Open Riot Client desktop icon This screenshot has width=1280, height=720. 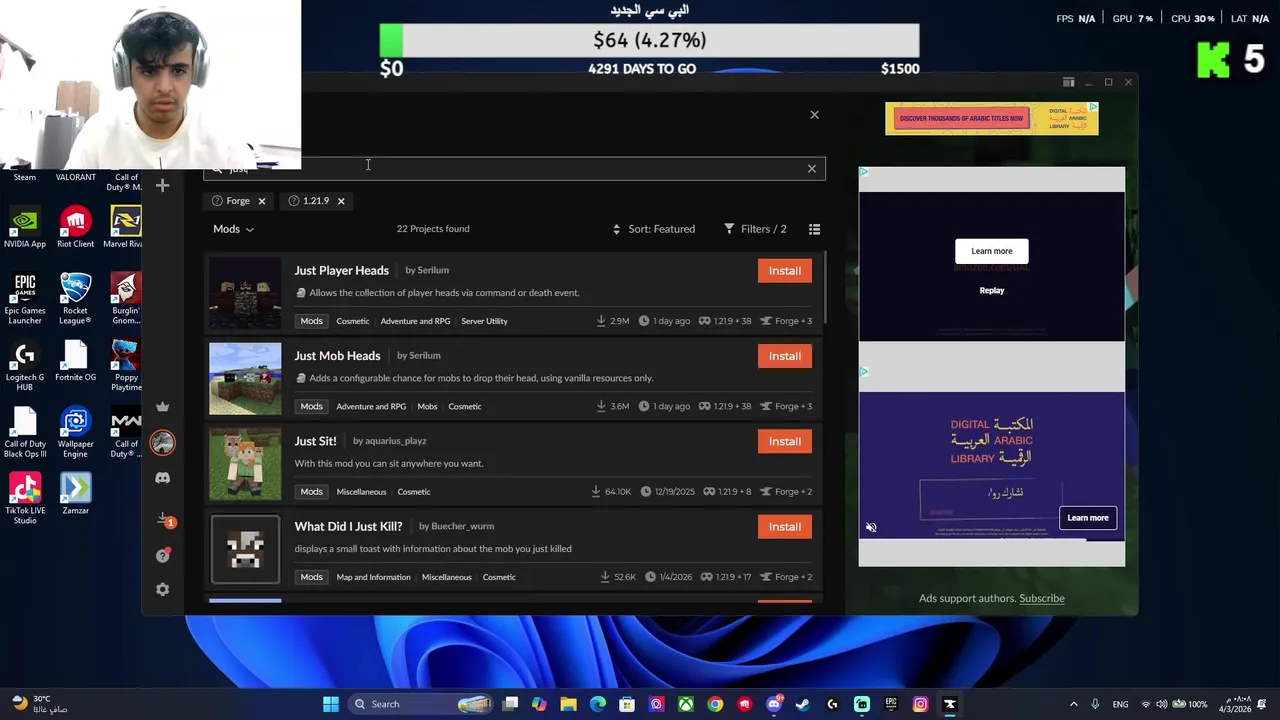(x=75, y=227)
